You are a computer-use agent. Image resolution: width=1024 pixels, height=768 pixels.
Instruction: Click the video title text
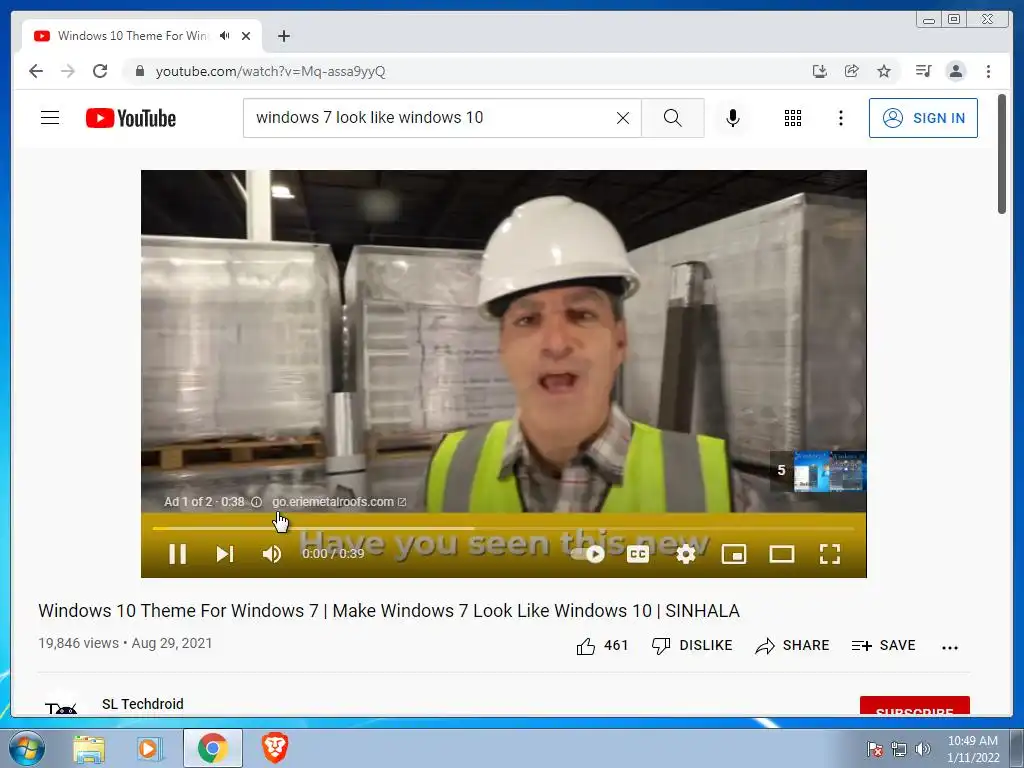point(389,611)
